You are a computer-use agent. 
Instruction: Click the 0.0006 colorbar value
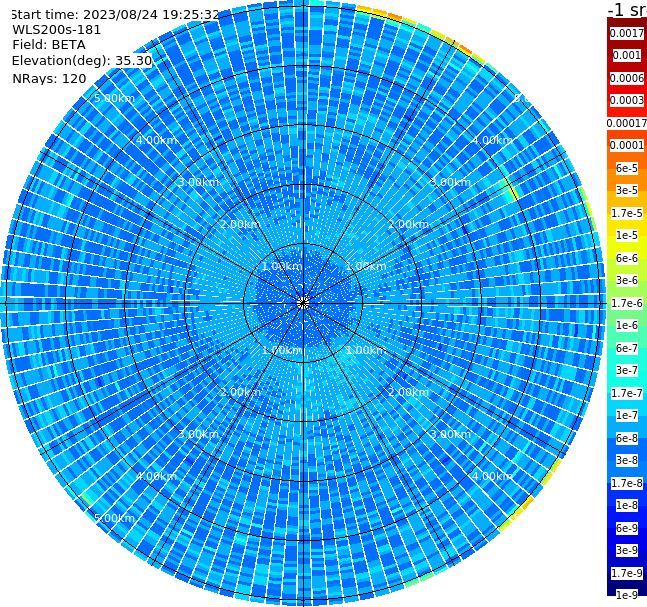click(627, 78)
